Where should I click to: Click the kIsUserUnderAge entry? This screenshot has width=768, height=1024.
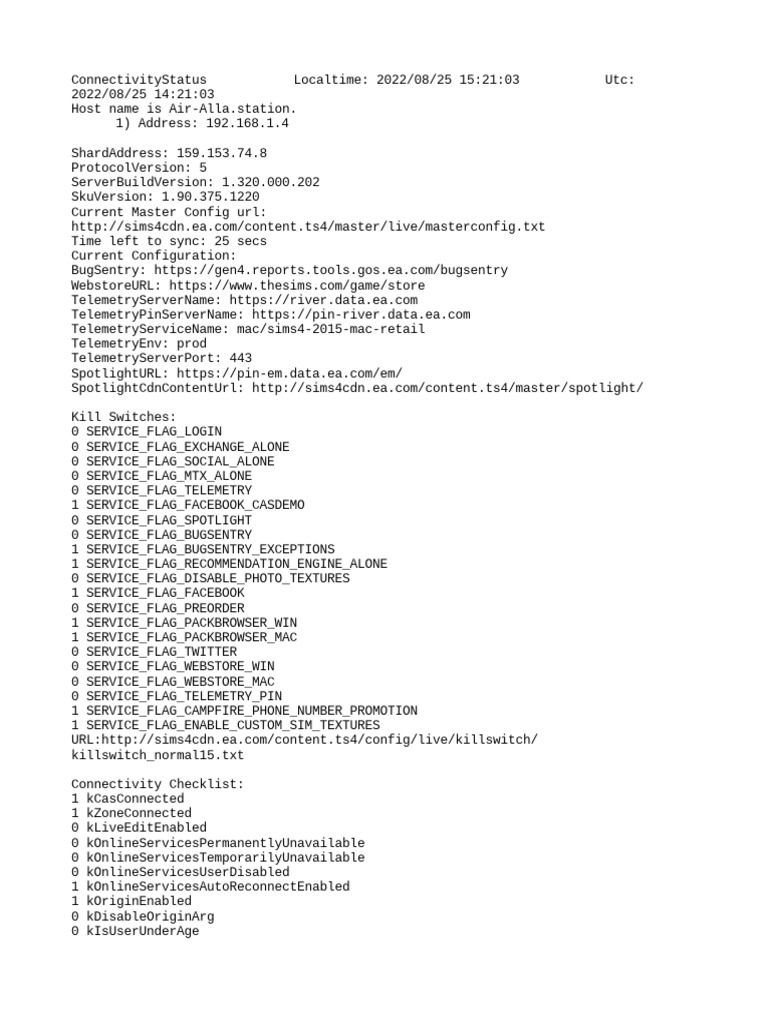135,931
